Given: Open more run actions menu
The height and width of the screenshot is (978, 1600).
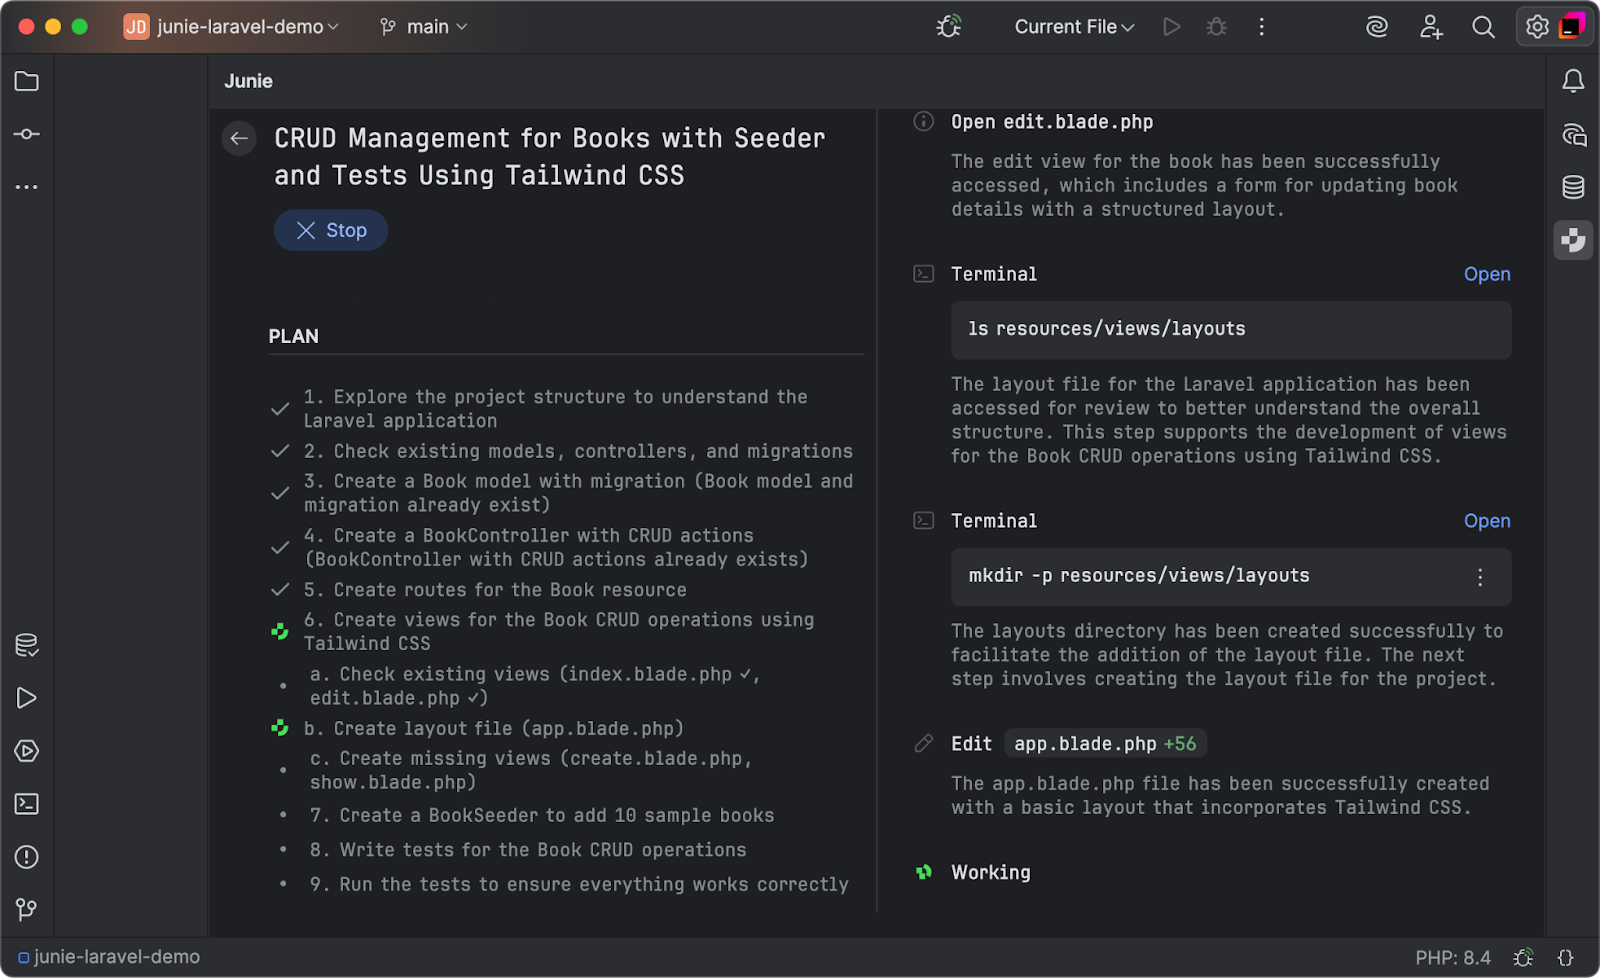Looking at the screenshot, I should (x=1261, y=27).
